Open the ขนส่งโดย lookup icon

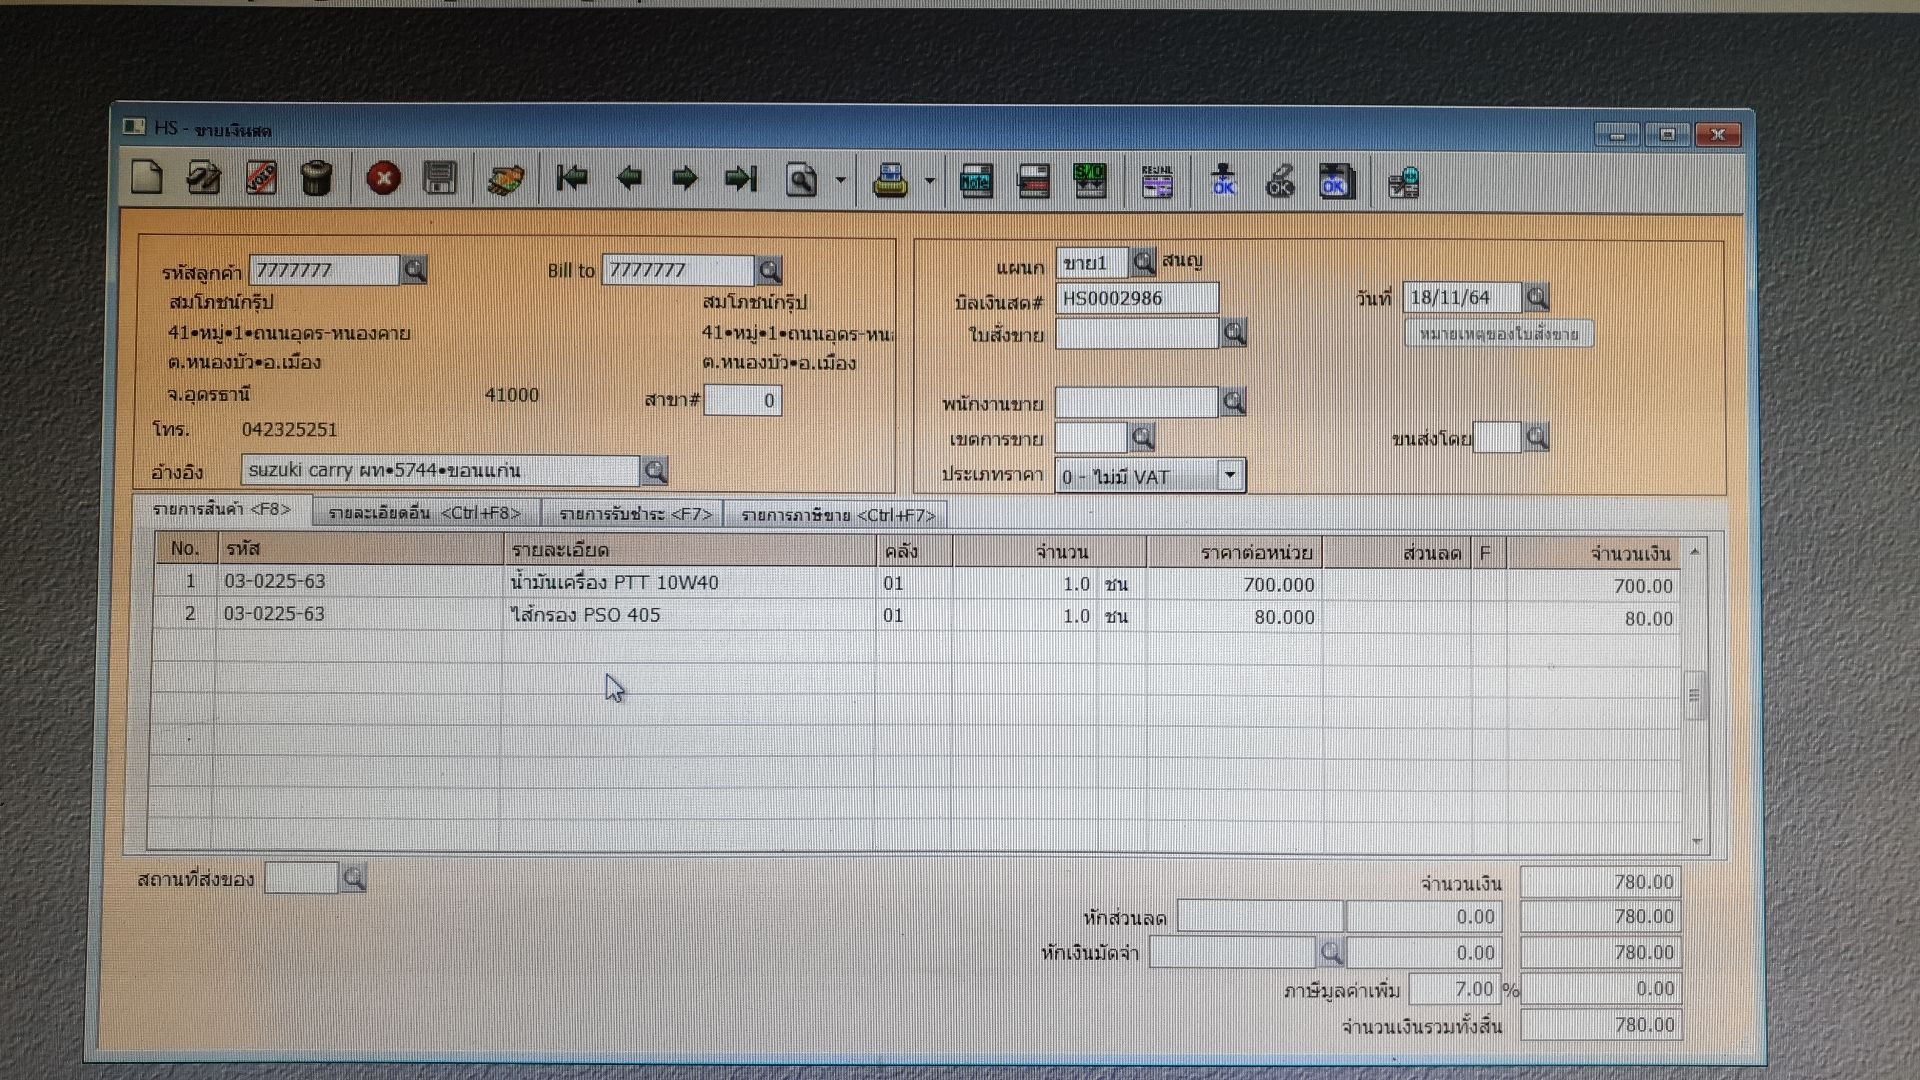[1537, 437]
